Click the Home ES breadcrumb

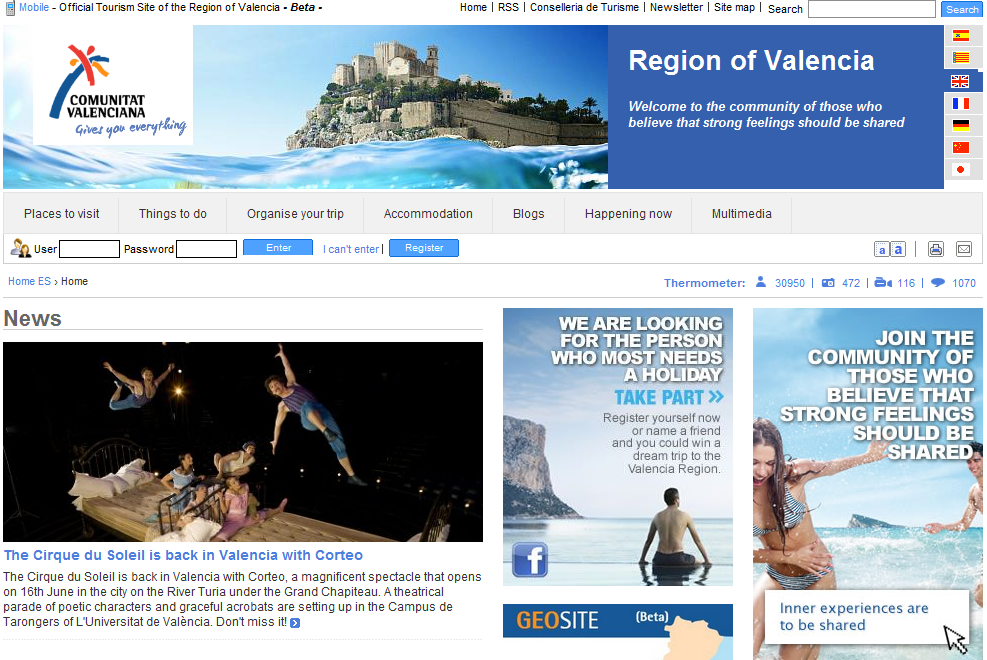click(x=30, y=281)
